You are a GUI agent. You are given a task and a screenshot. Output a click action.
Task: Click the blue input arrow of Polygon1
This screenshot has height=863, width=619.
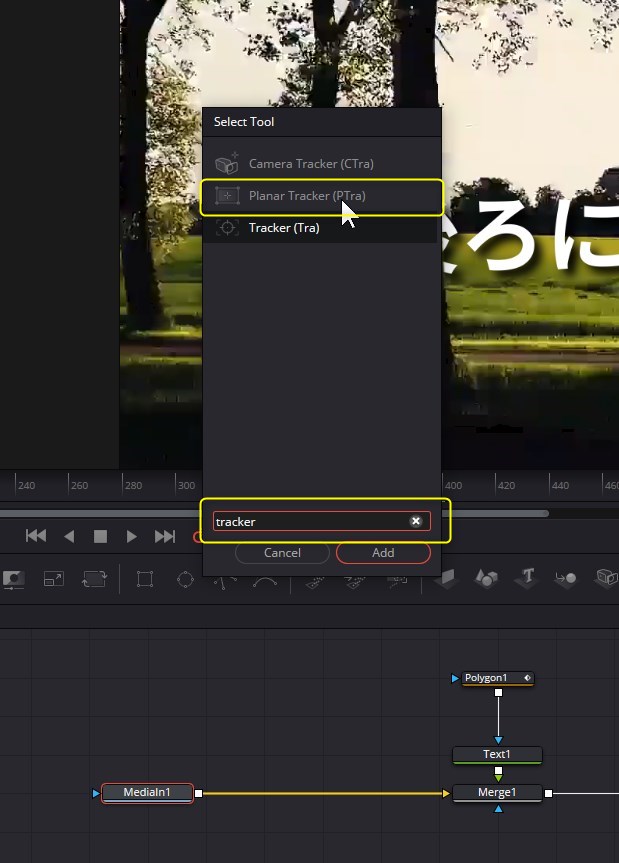(x=455, y=678)
